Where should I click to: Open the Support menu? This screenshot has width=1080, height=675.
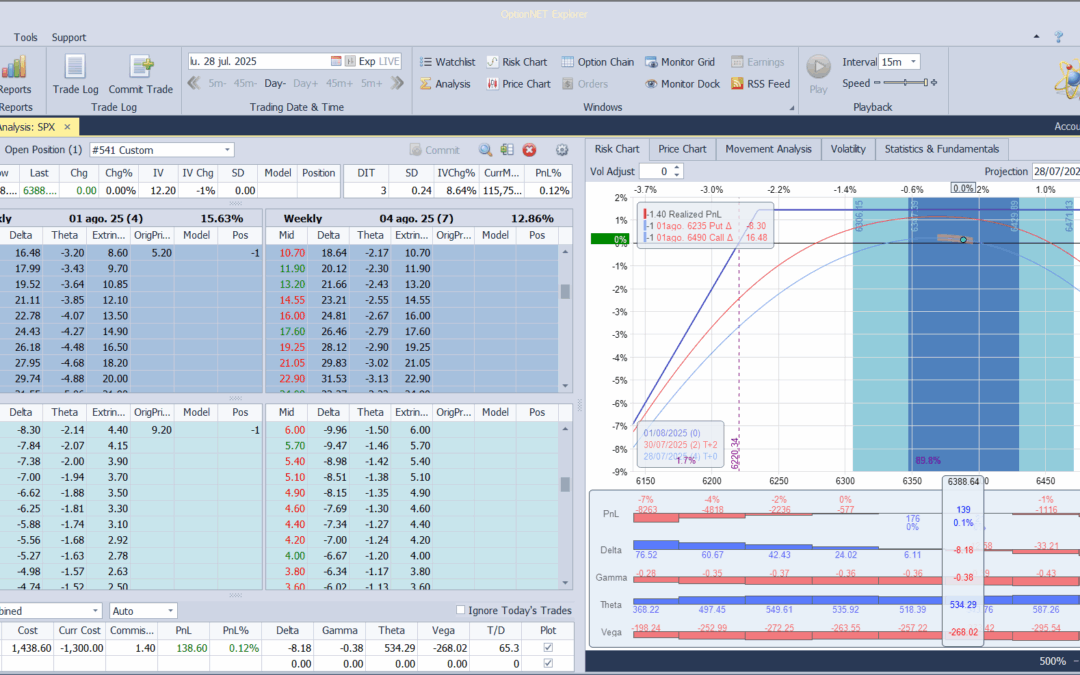(x=69, y=37)
